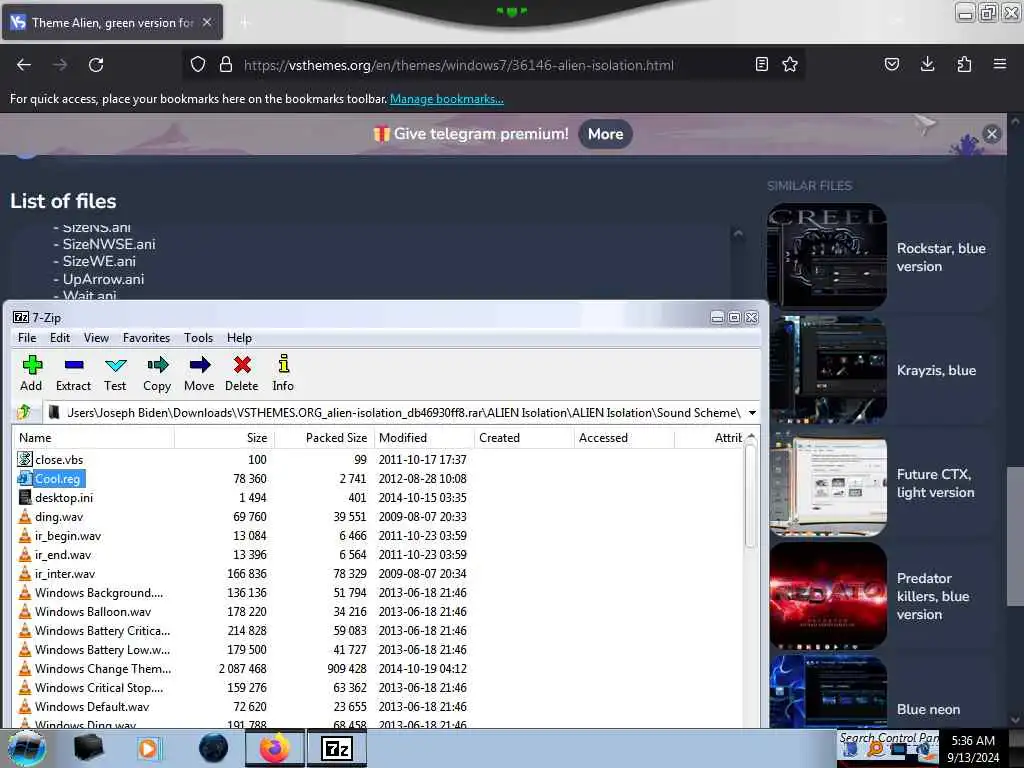Open the Firefox application hamburger menu
This screenshot has width=1024, height=768.
coord(999,64)
